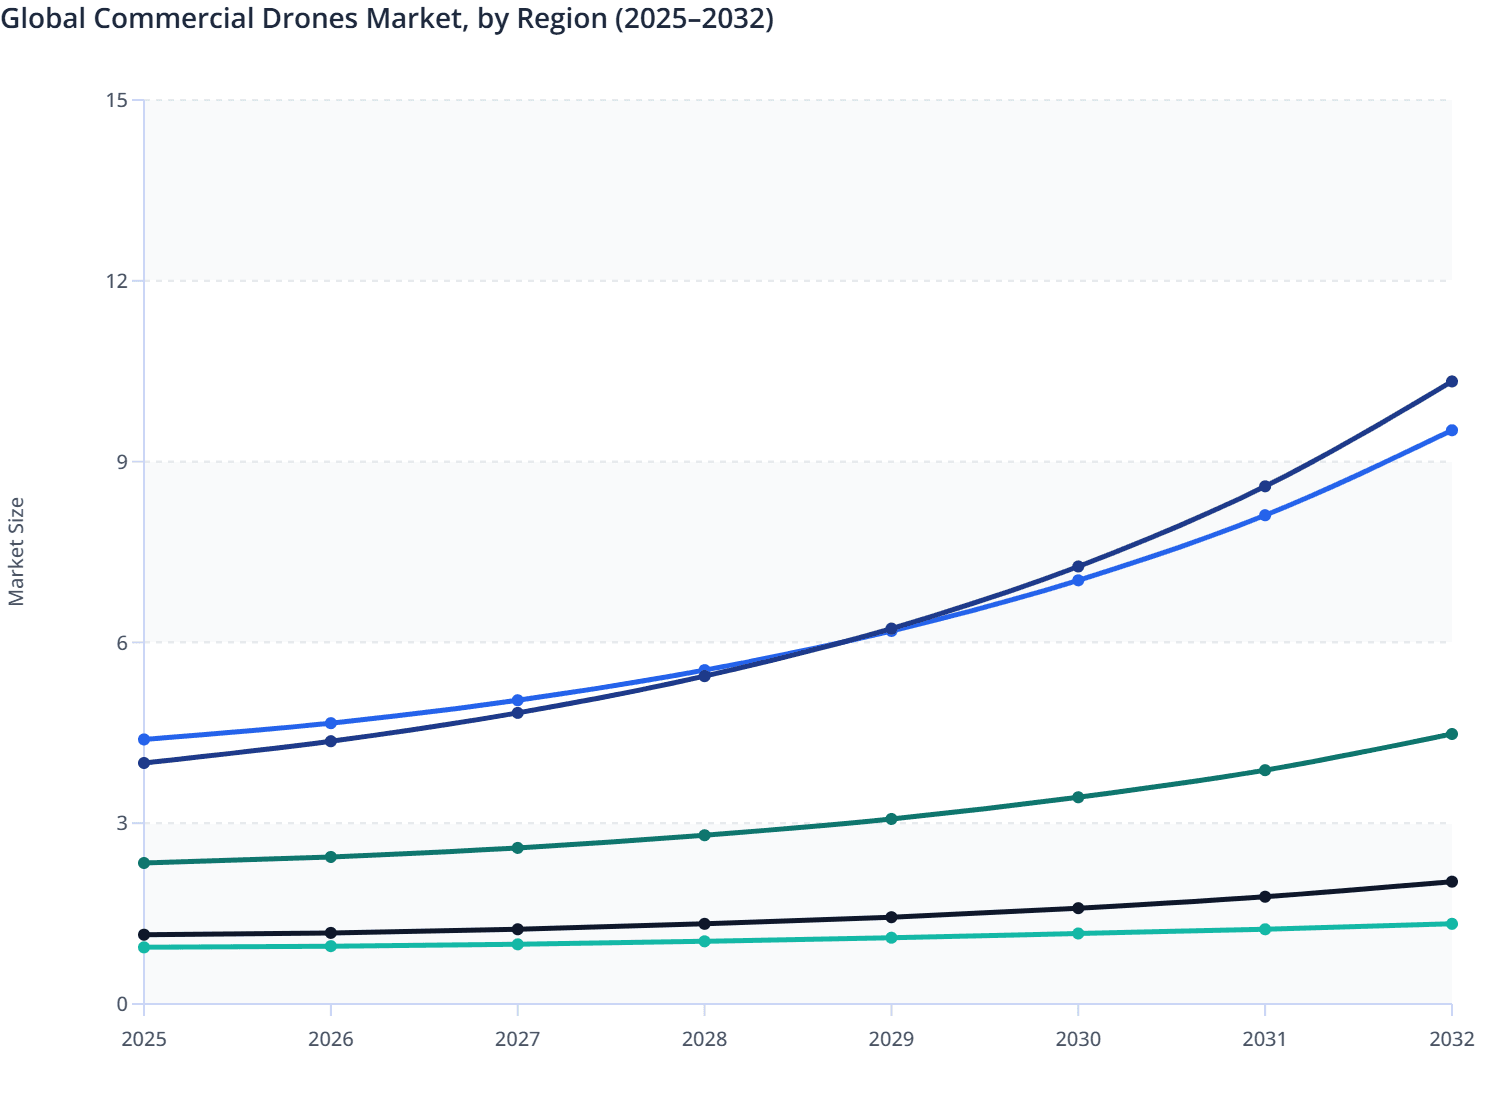This screenshot has height=1120, width=1508.
Task: Select the 2032 endpoint of the light teal line
Action: pyautogui.click(x=1452, y=923)
